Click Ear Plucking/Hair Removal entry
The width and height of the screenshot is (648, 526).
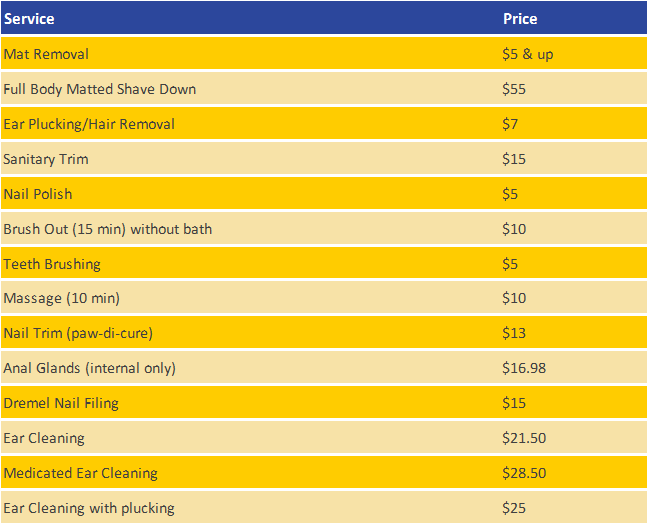(89, 124)
